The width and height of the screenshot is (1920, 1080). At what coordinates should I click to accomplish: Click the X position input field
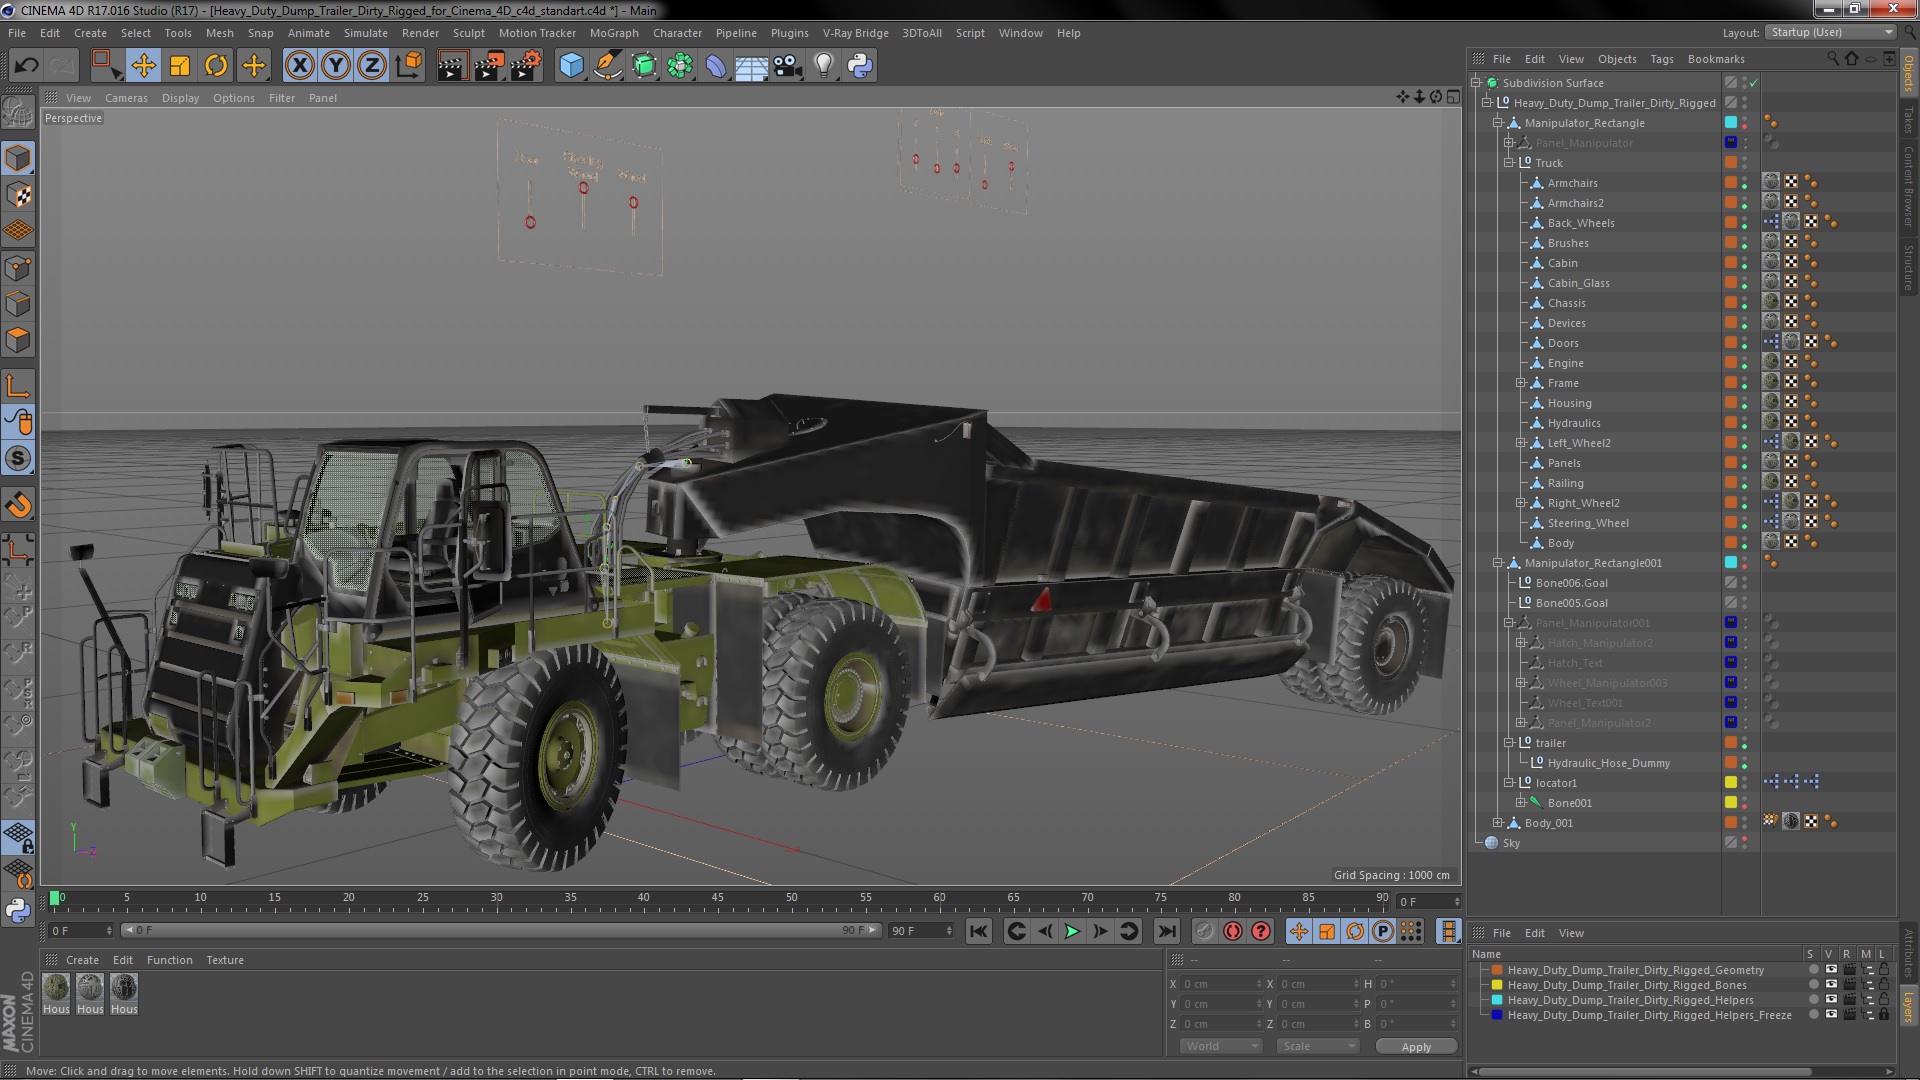click(1221, 984)
